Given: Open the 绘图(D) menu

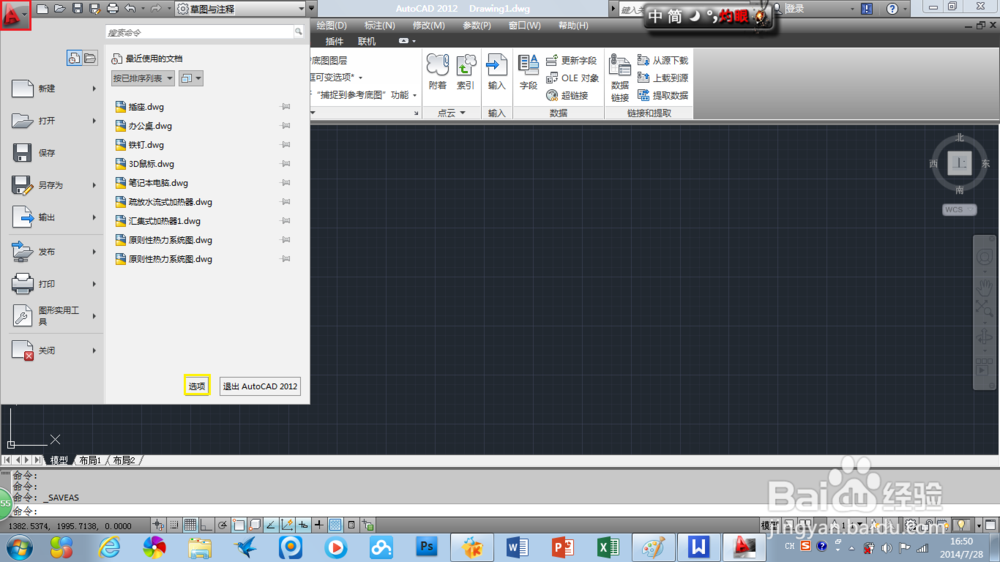Looking at the screenshot, I should point(332,26).
